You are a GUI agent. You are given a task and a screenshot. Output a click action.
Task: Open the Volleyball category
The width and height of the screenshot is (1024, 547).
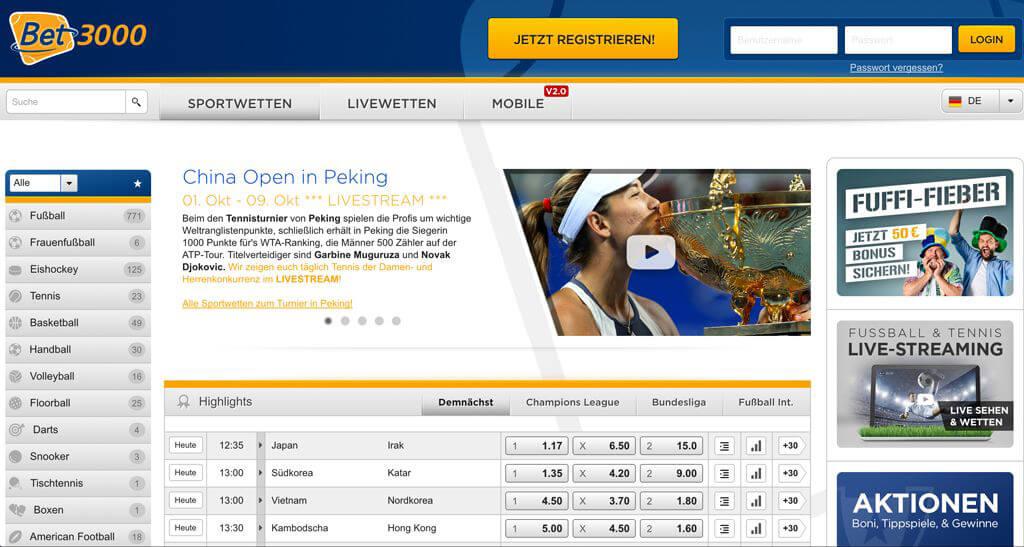[x=78, y=377]
